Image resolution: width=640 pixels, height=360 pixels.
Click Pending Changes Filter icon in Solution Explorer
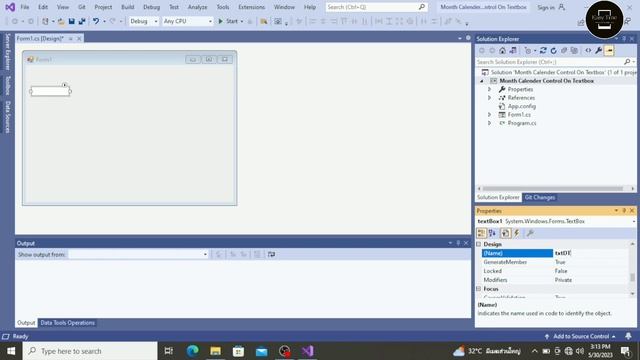[528, 51]
